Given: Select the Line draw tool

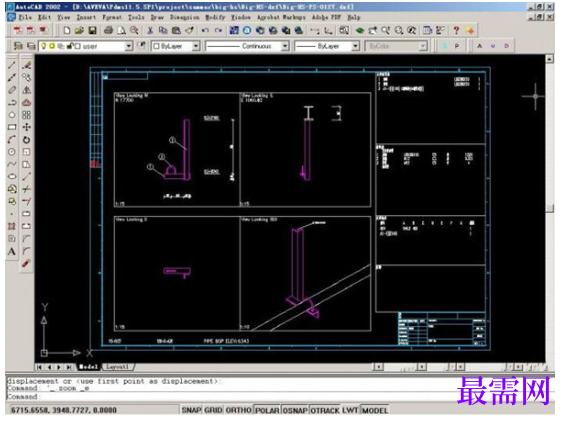Looking at the screenshot, I should click(x=12, y=65).
